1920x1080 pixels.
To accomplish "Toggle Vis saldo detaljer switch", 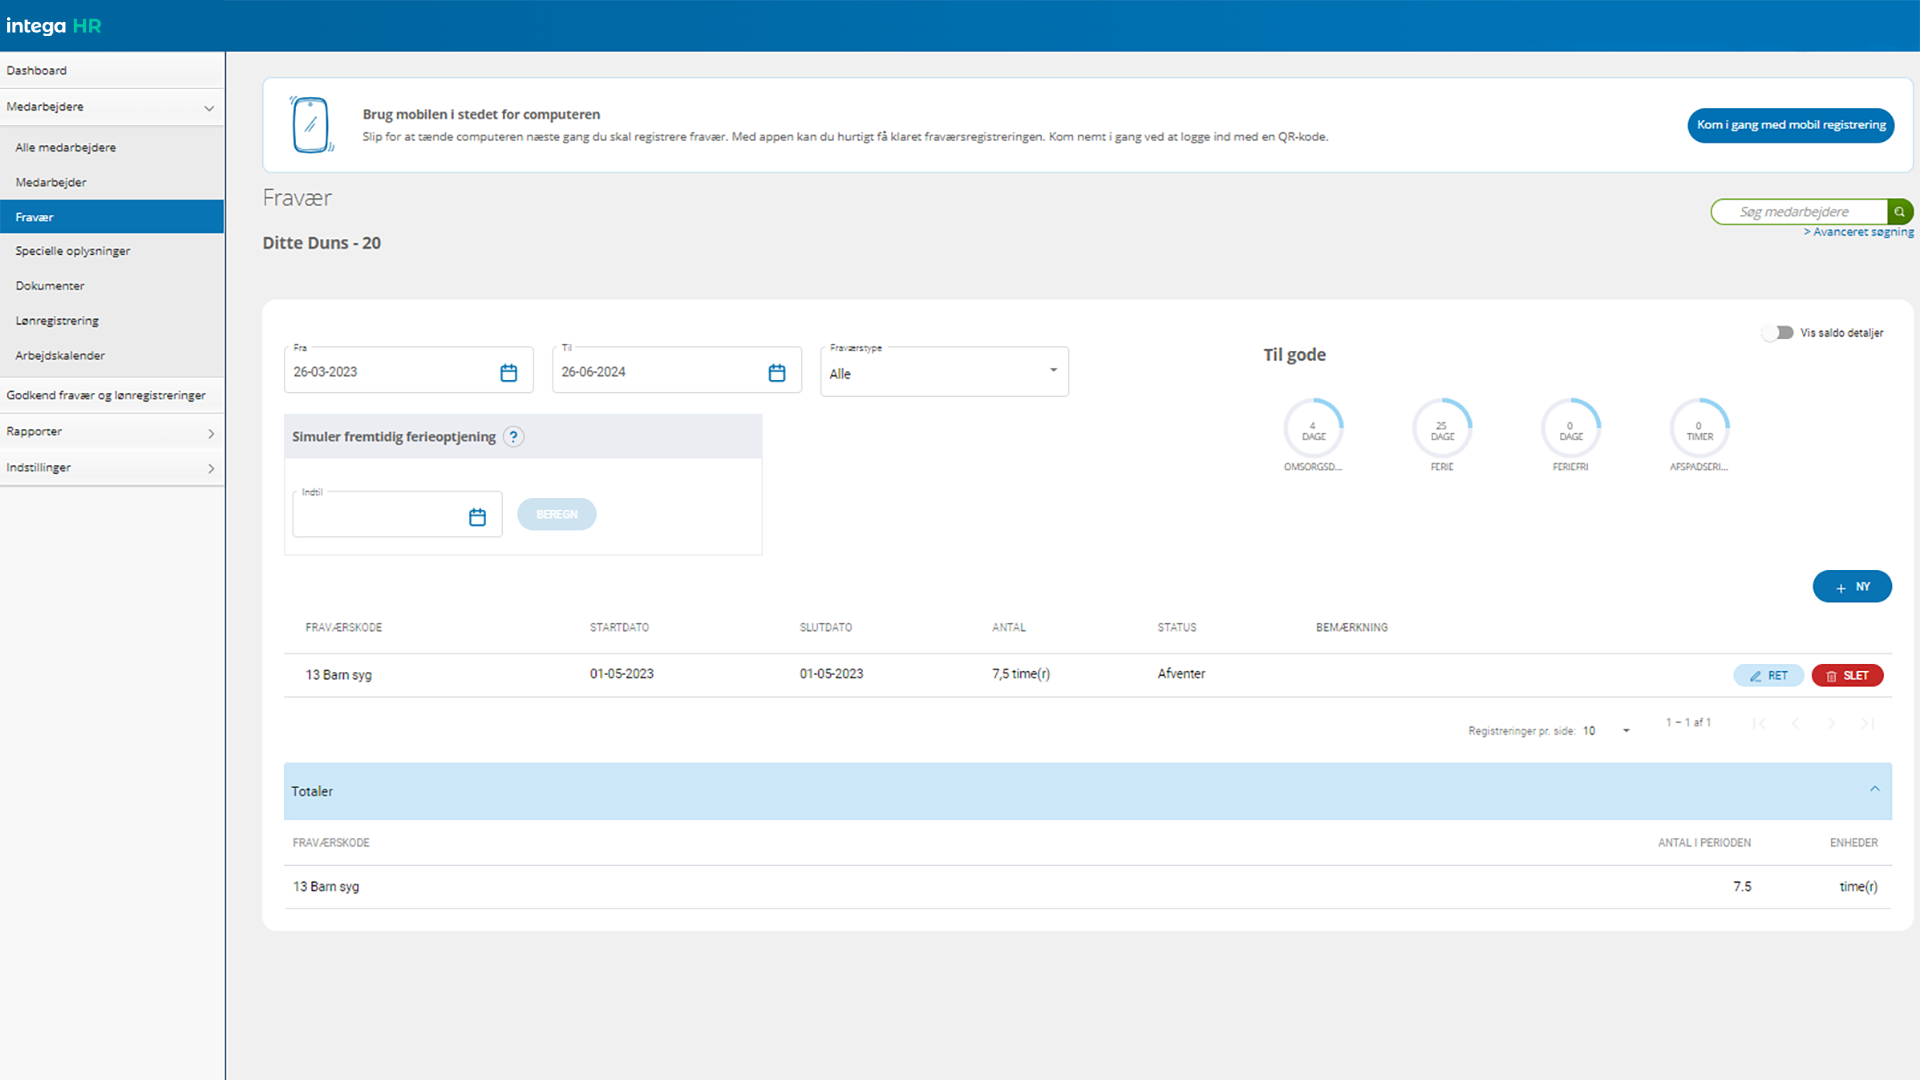I will point(1778,333).
